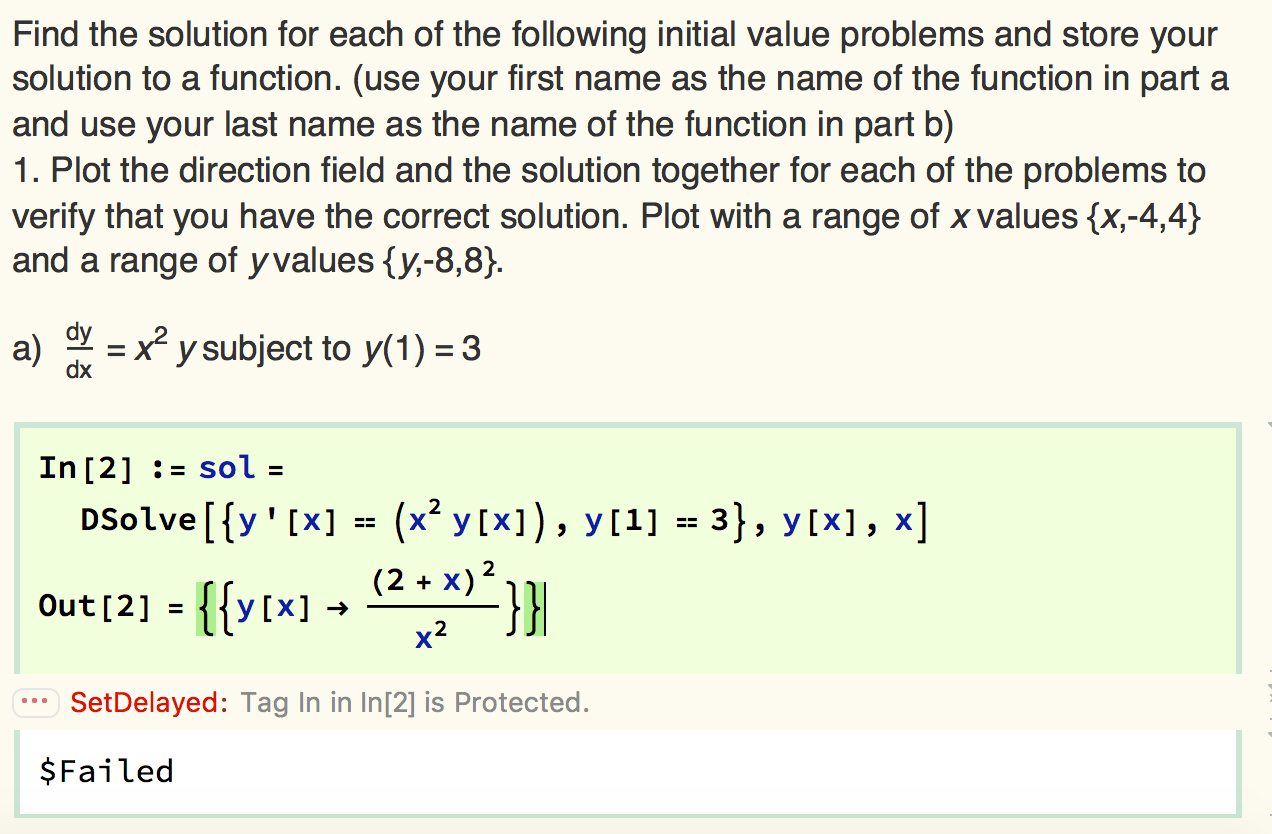Place cursor in the DSolve input line

point(503,519)
